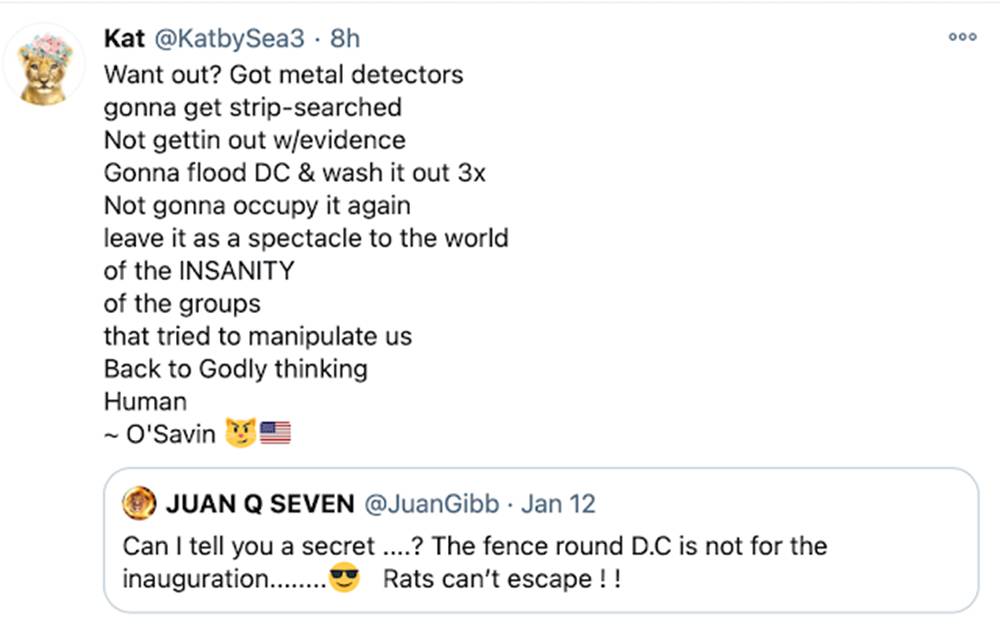The image size is (1000, 628).
Task: Click the 'Back to Godly thinking' line
Action: (x=235, y=368)
